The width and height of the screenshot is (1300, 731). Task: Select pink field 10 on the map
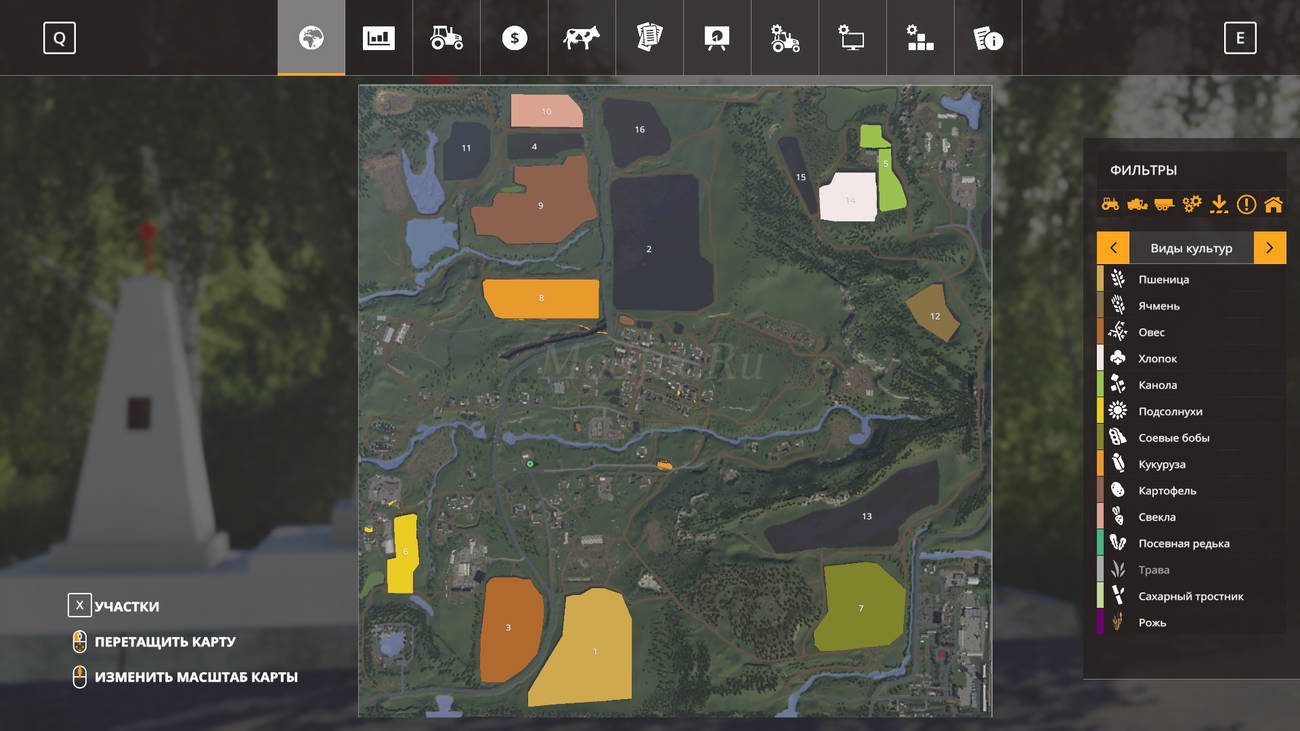point(544,111)
